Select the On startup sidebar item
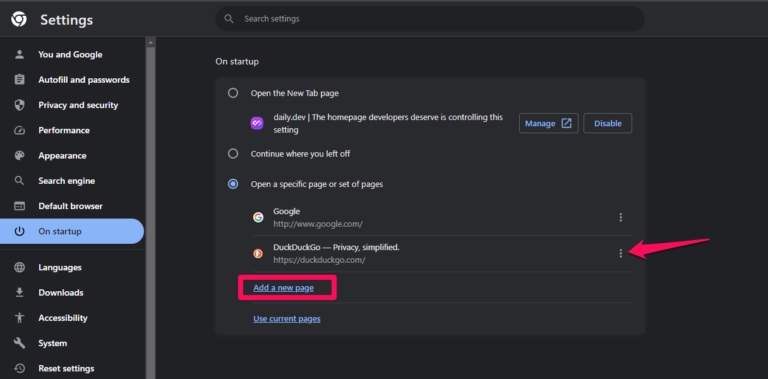Screen dimensions: 768x379 pos(72,231)
